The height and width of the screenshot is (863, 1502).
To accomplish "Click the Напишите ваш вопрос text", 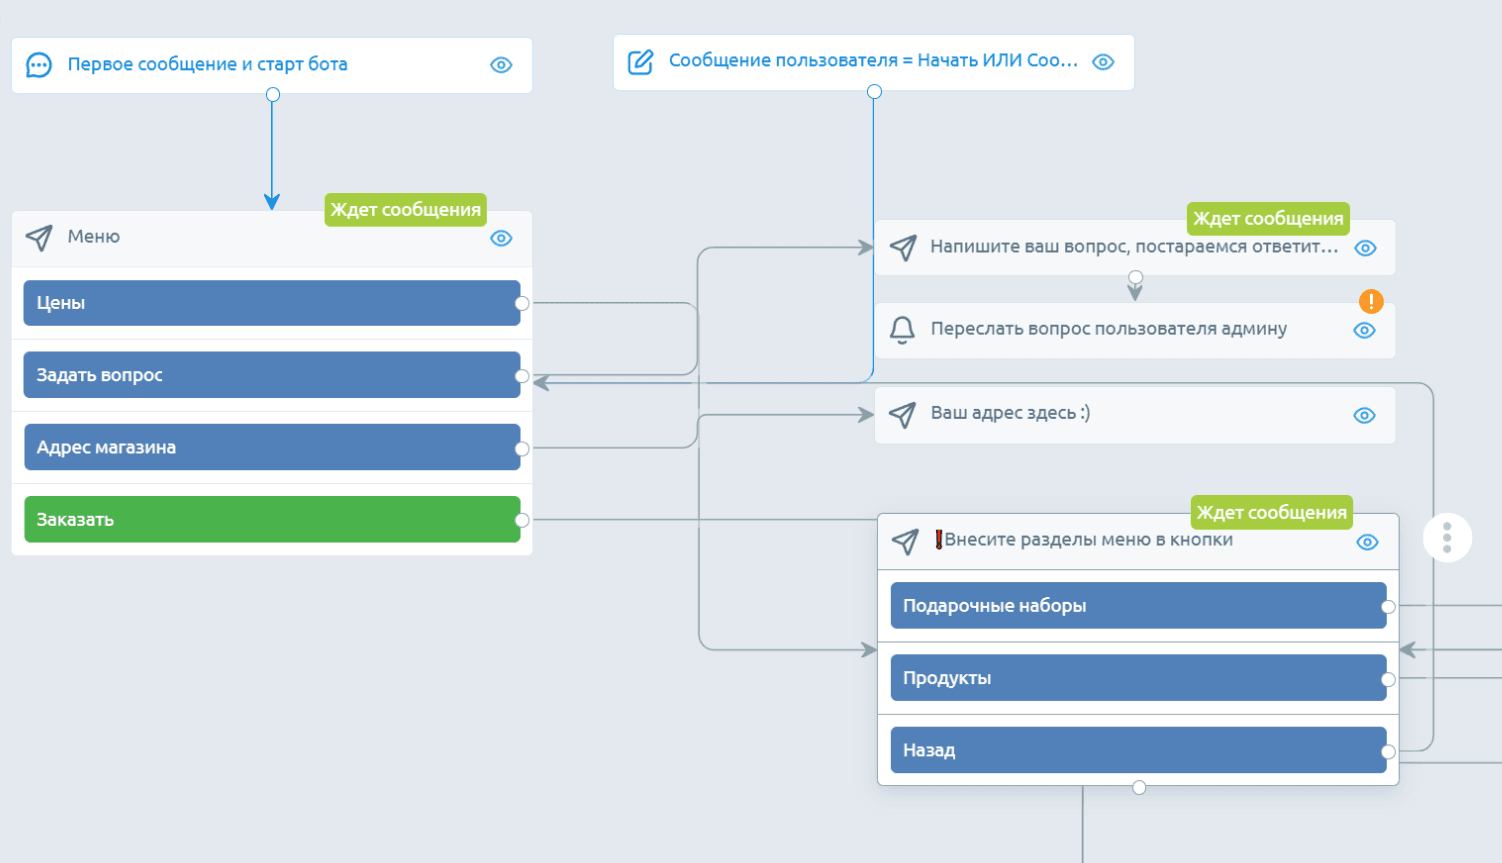I will point(1134,246).
